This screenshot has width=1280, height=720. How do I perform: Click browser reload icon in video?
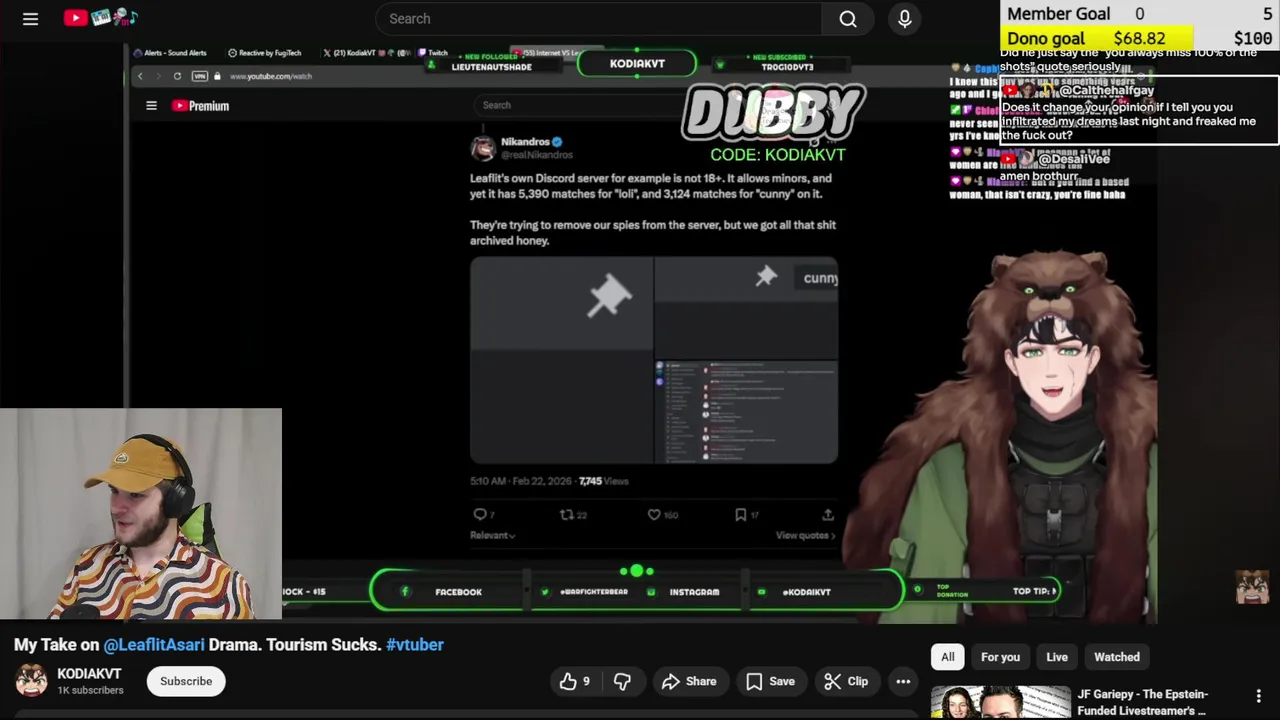click(x=177, y=76)
